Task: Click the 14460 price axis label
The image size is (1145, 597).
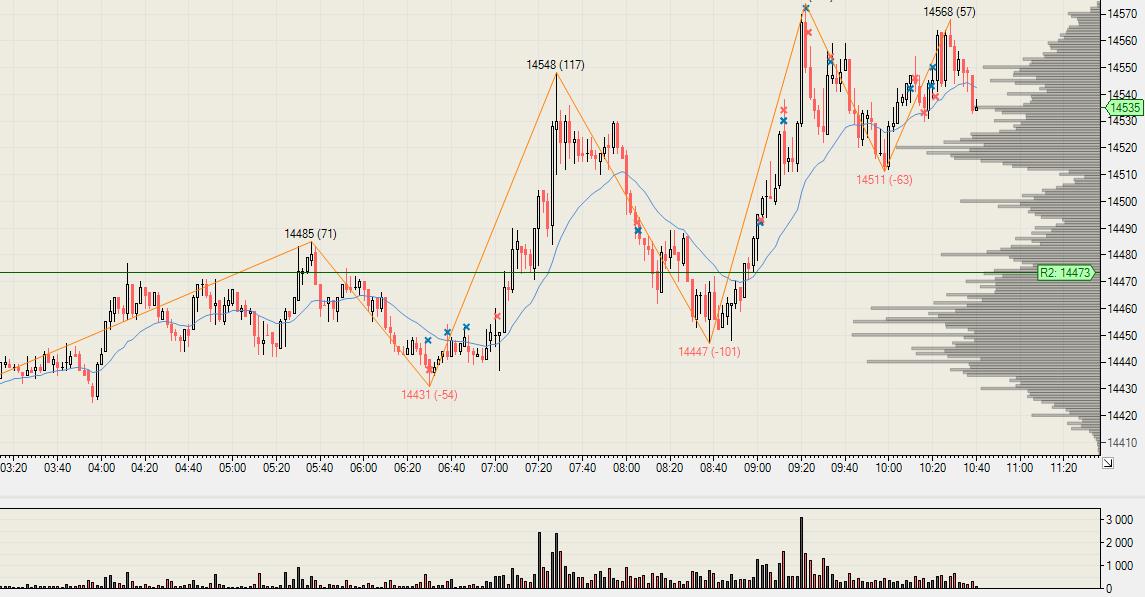Action: point(1123,309)
